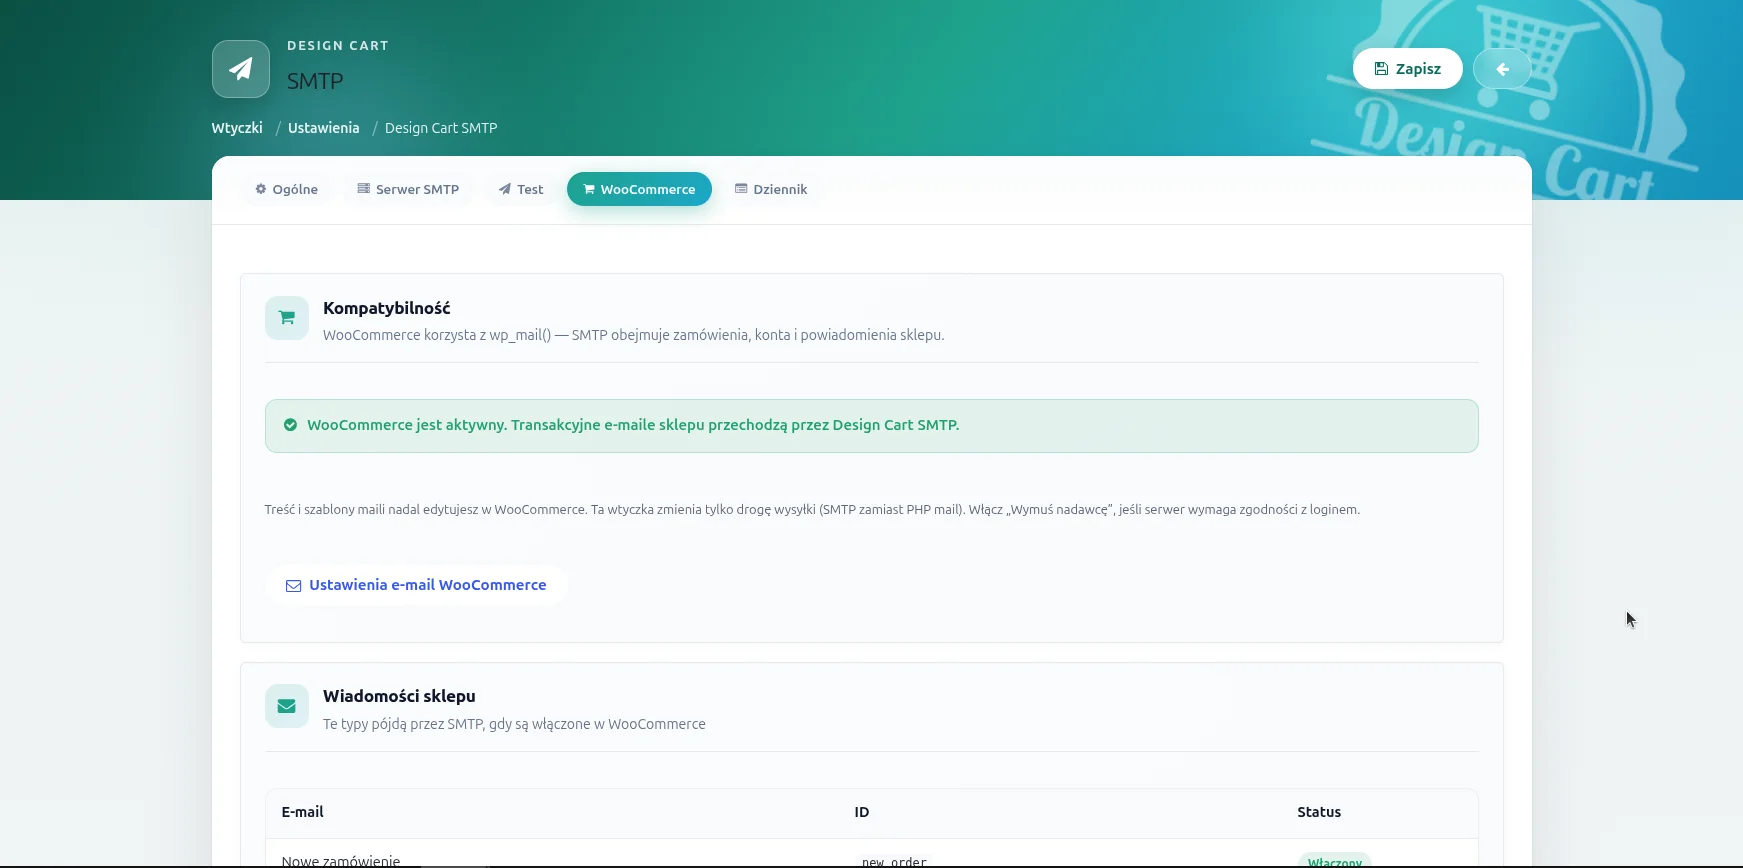Viewport: 1743px width, 868px height.
Task: Click the ID column header
Action: click(x=862, y=812)
